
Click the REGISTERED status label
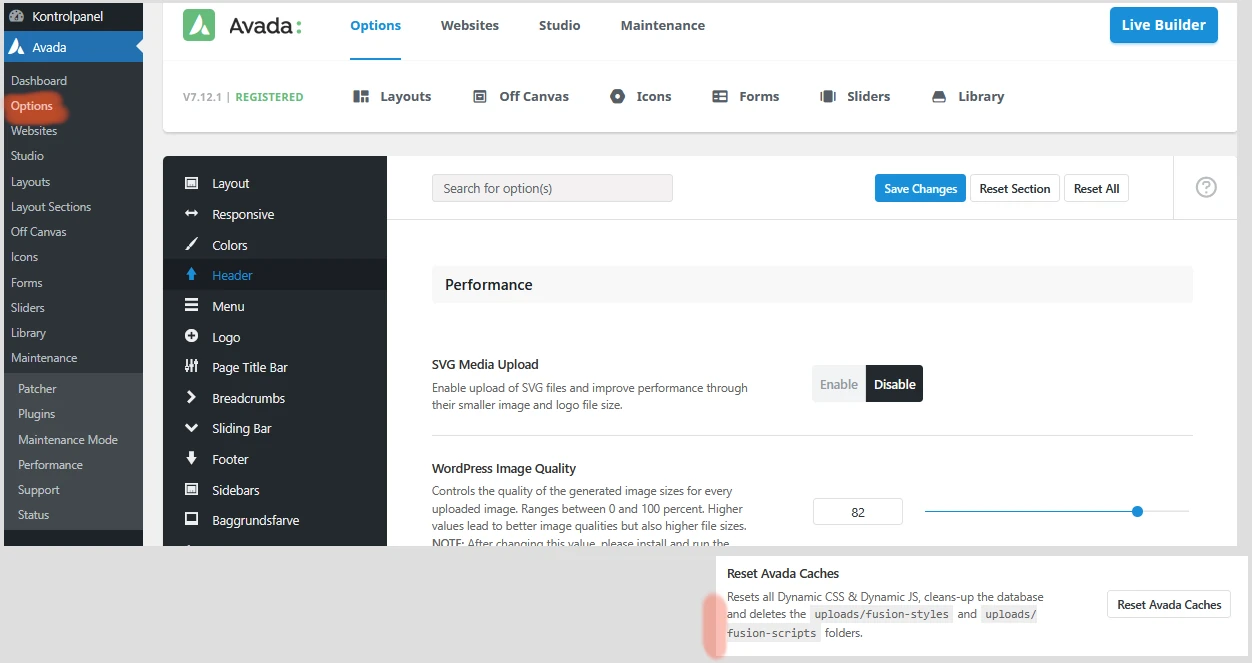click(x=269, y=97)
